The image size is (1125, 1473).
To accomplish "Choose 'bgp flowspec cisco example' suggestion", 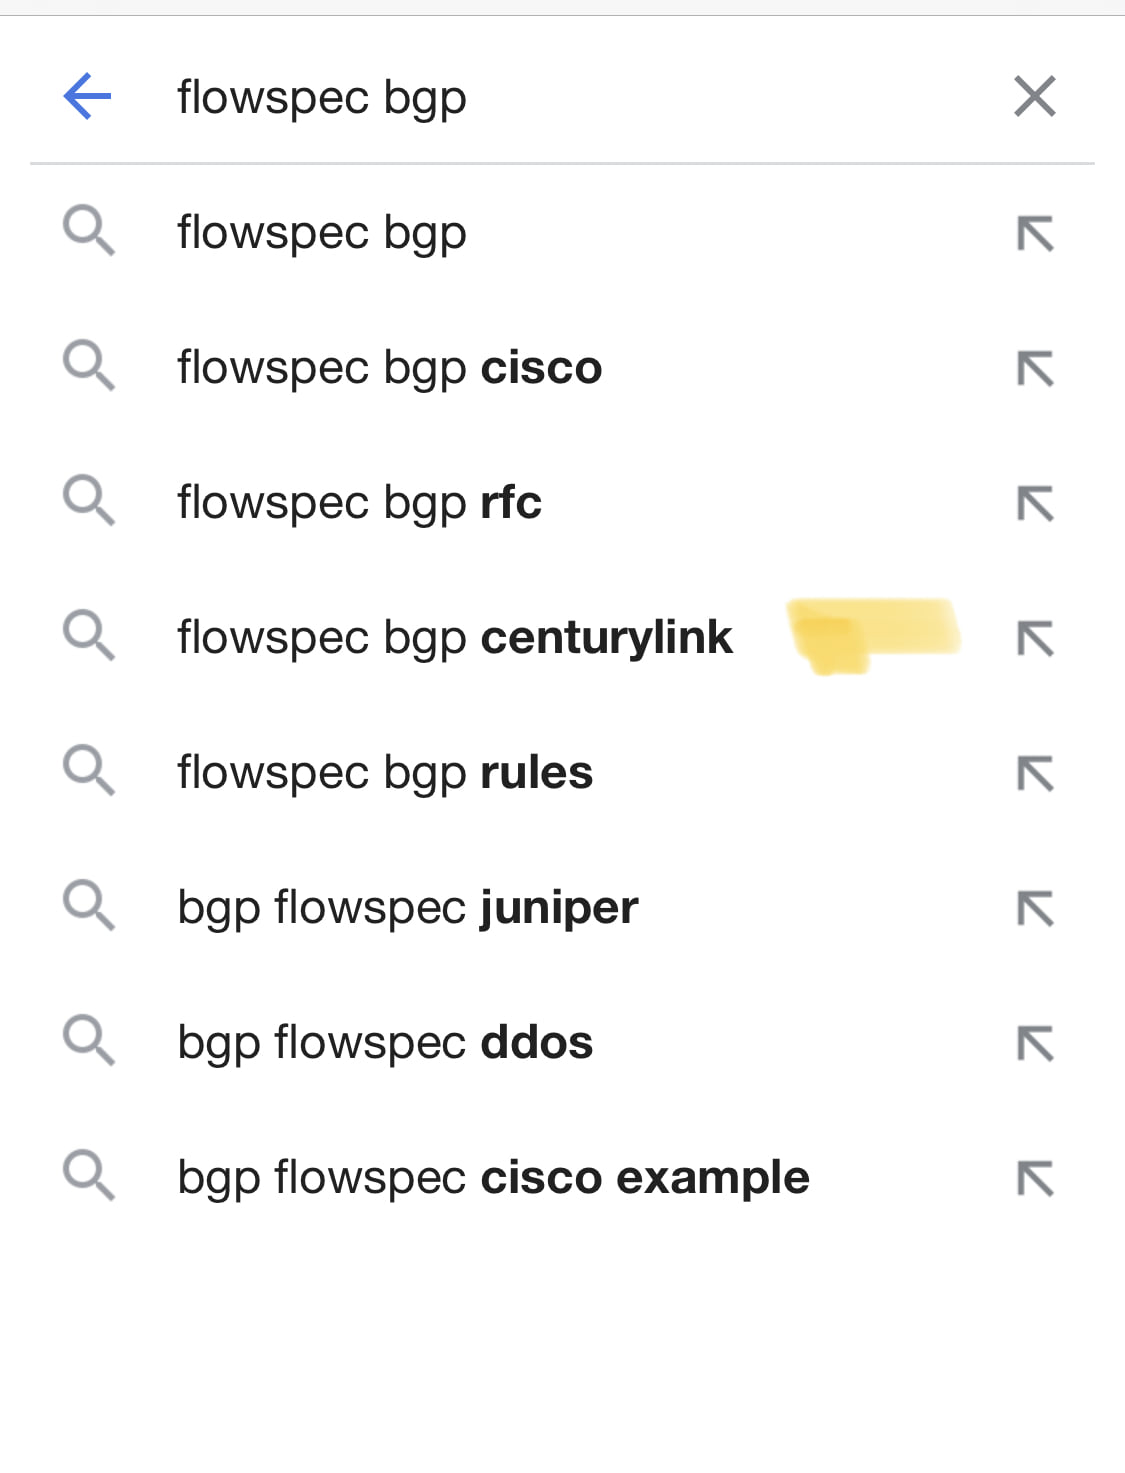I will 493,1178.
